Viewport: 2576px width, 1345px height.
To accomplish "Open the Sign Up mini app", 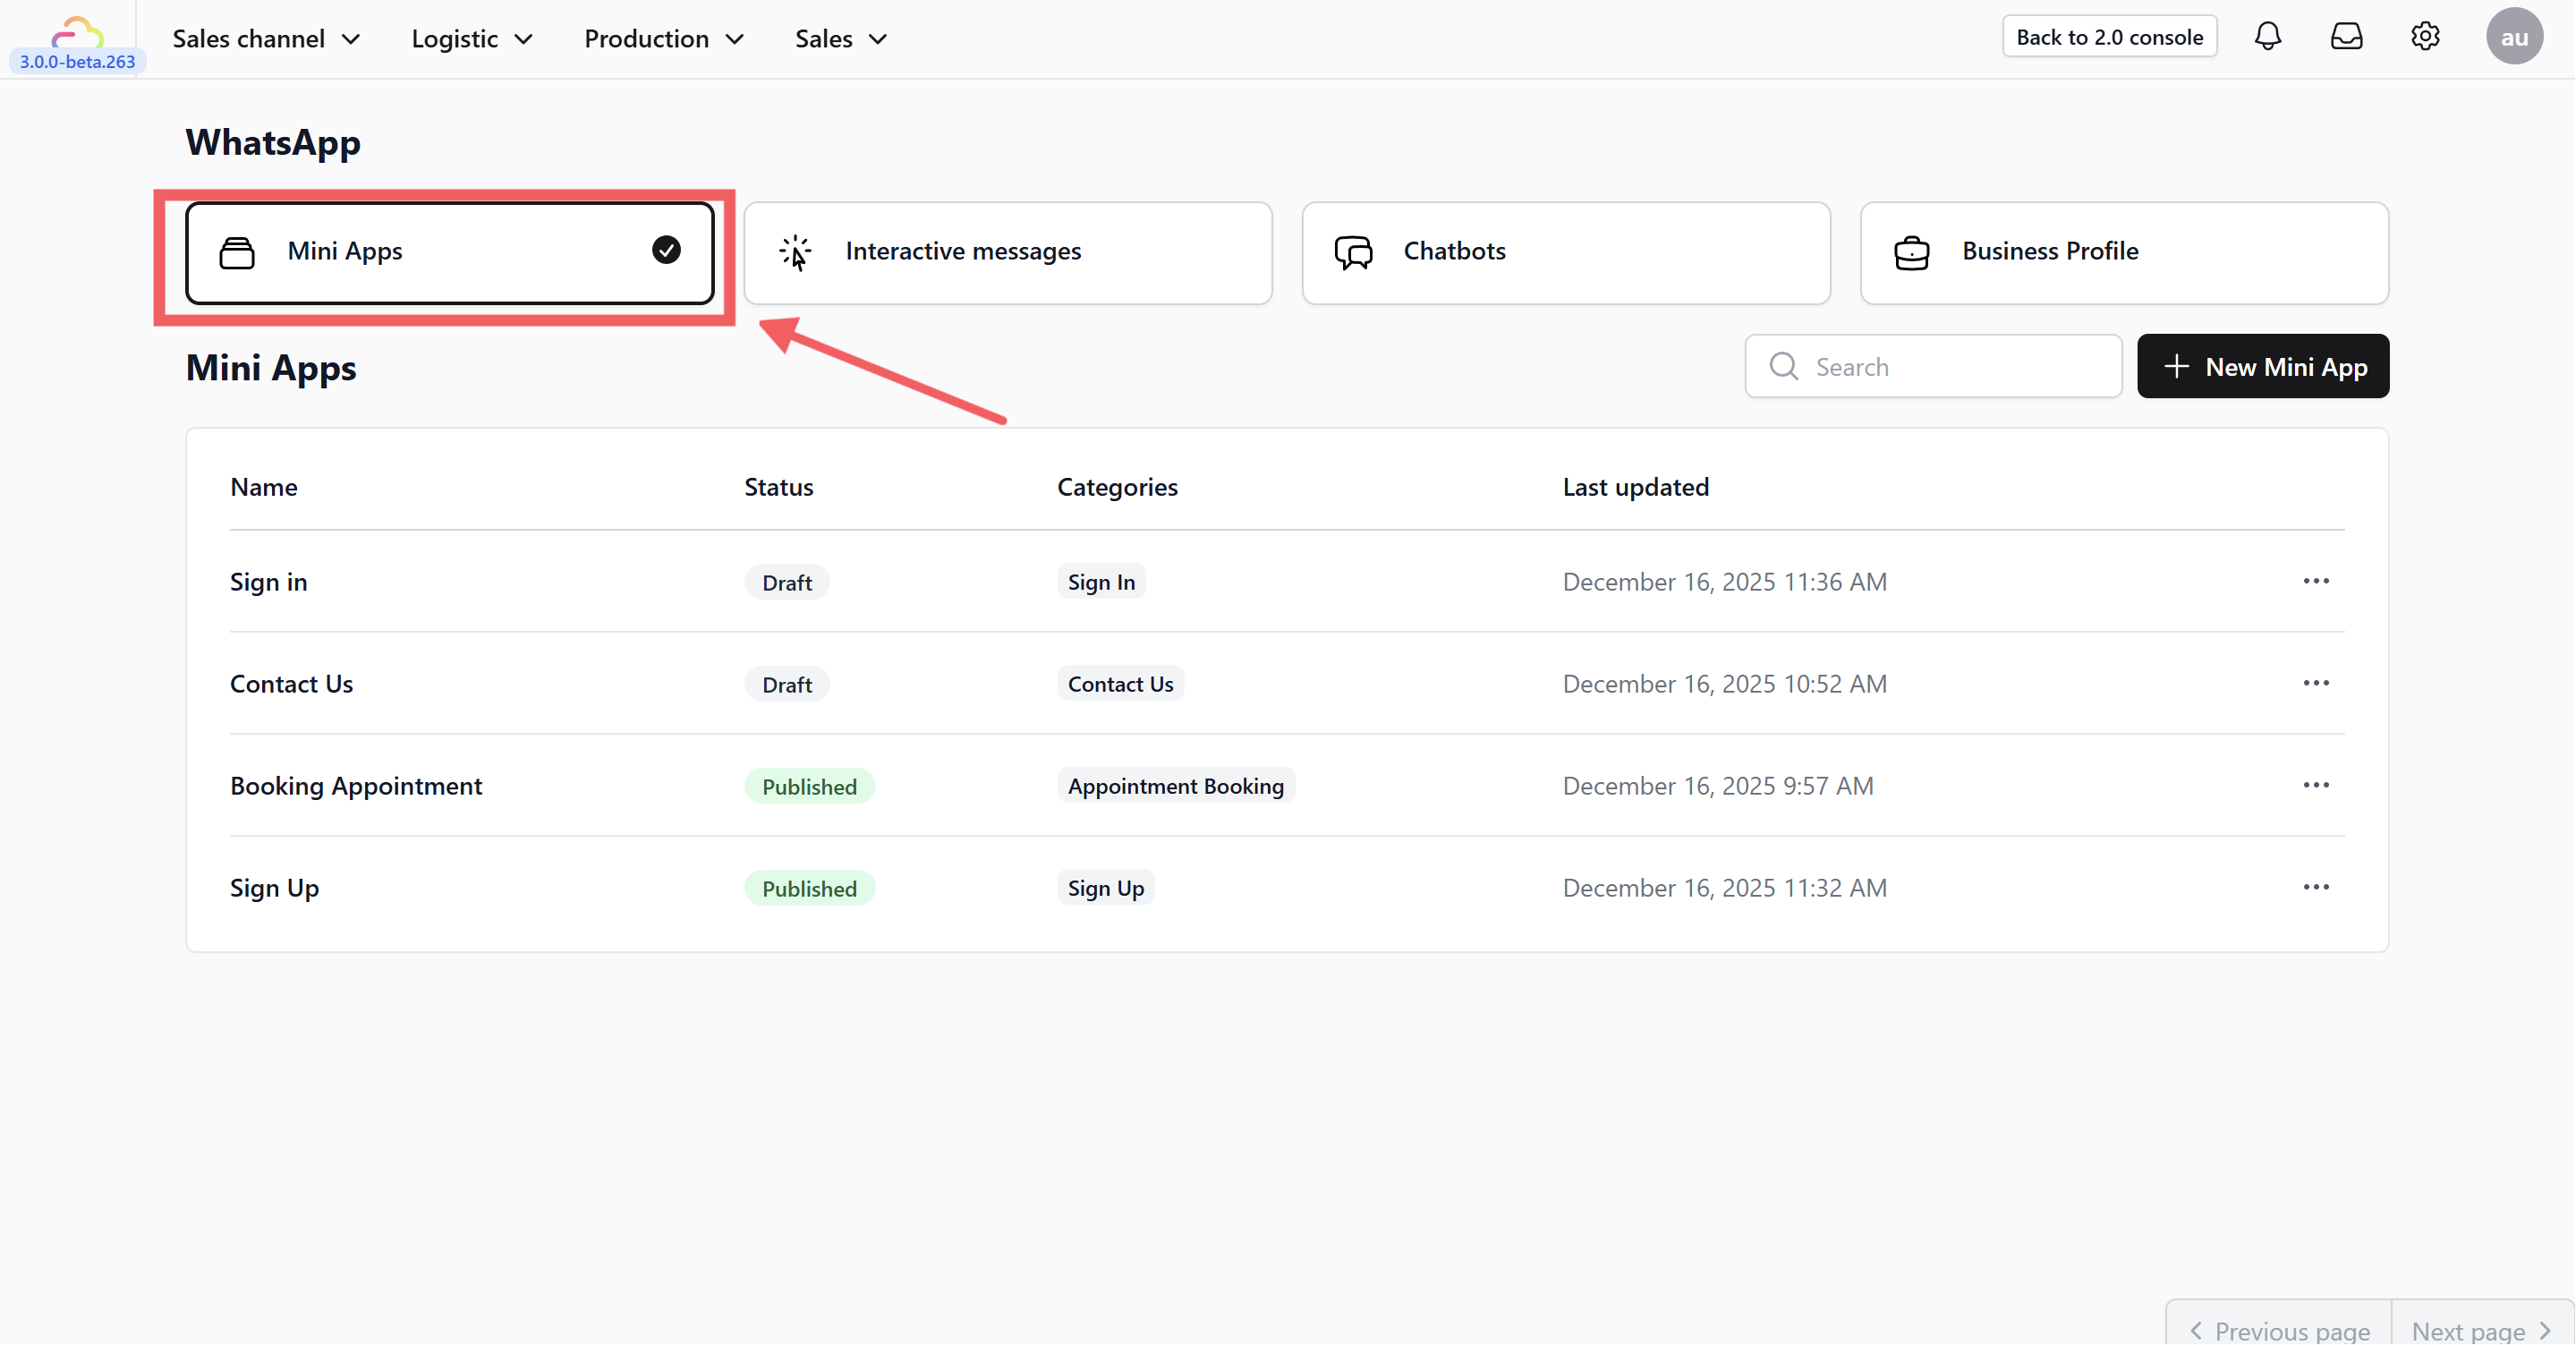I will 274,888.
